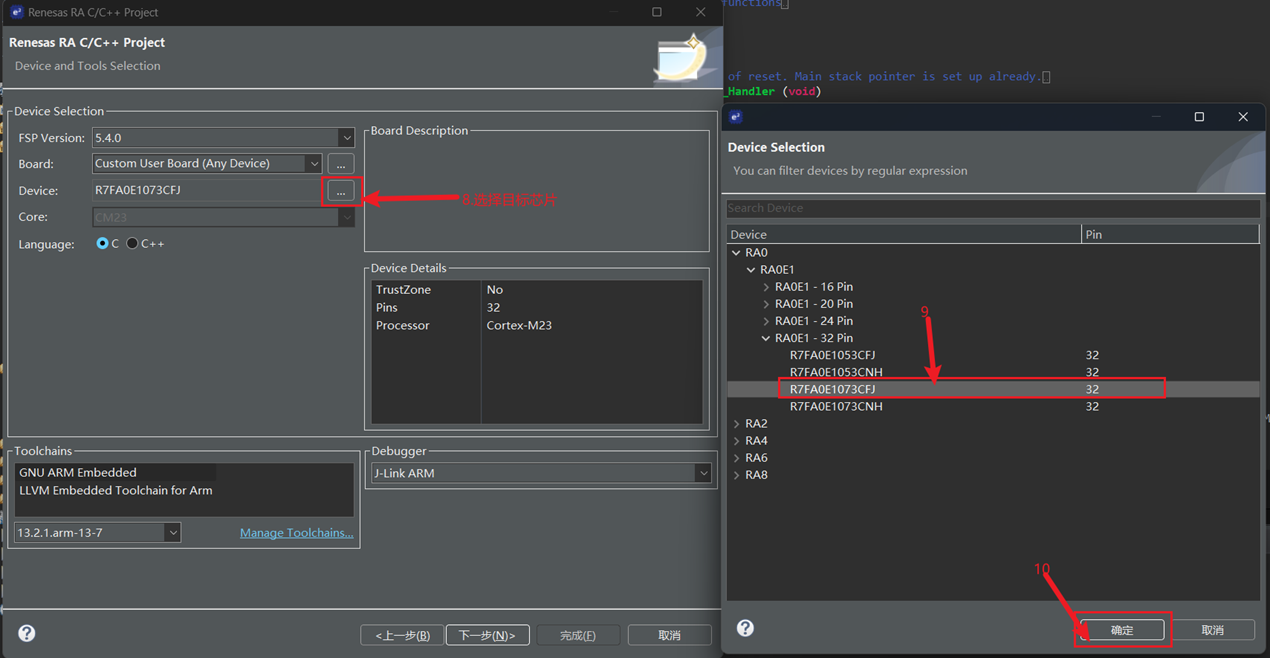Open the toolchain version 13.2.1 dropdown
The height and width of the screenshot is (658, 1270).
click(x=172, y=533)
